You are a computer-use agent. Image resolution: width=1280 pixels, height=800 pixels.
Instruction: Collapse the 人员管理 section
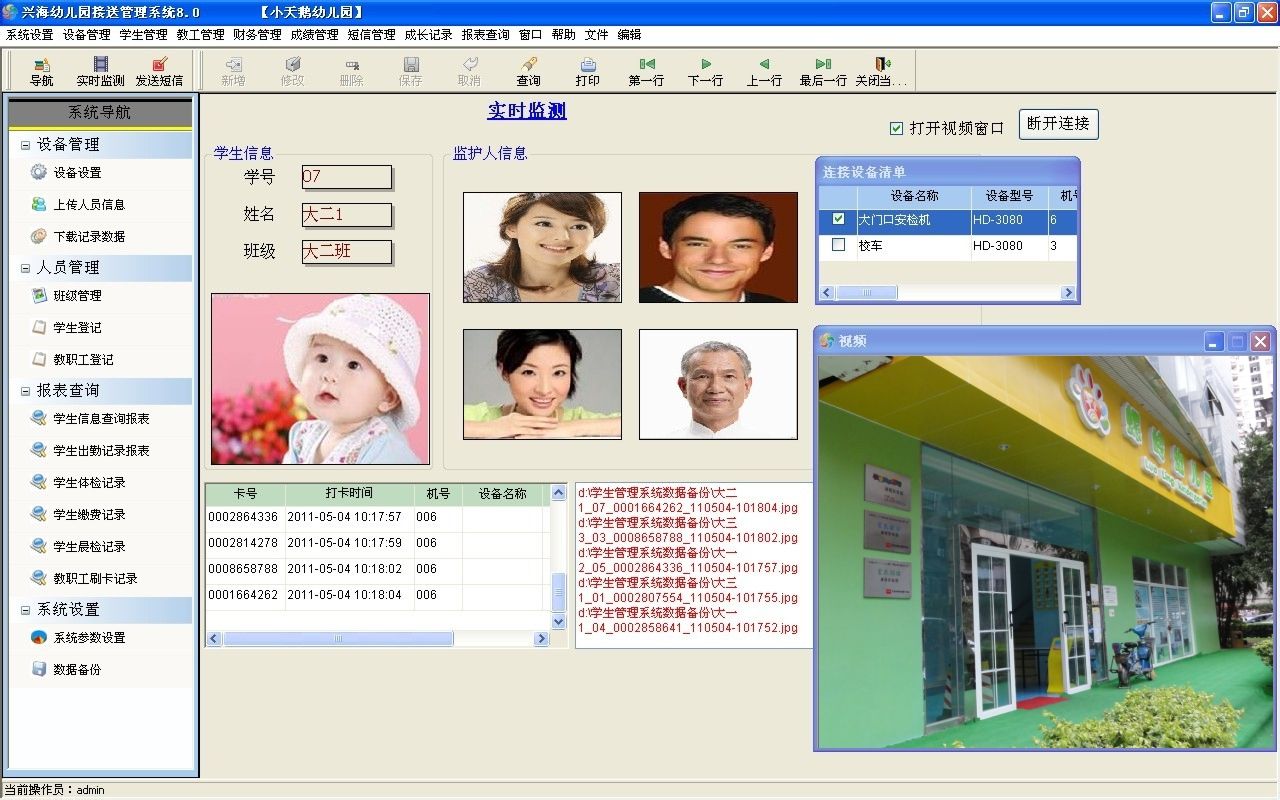point(25,268)
